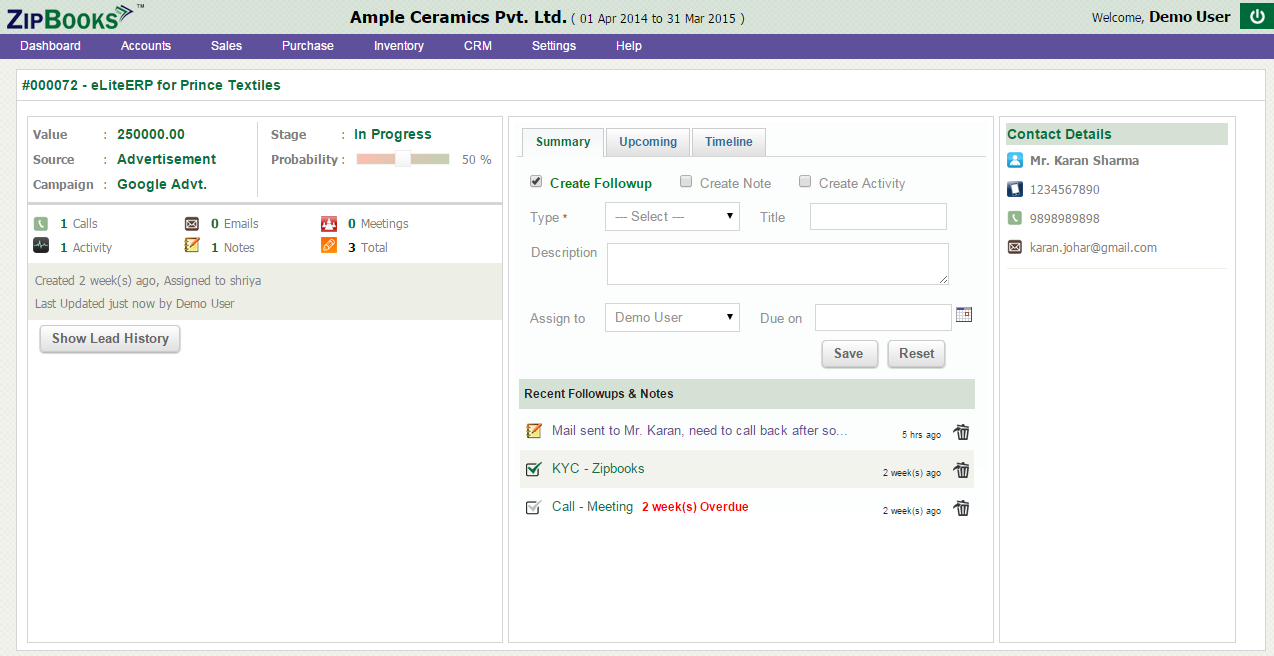Click the note icon beside Mail sent entry

534,431
